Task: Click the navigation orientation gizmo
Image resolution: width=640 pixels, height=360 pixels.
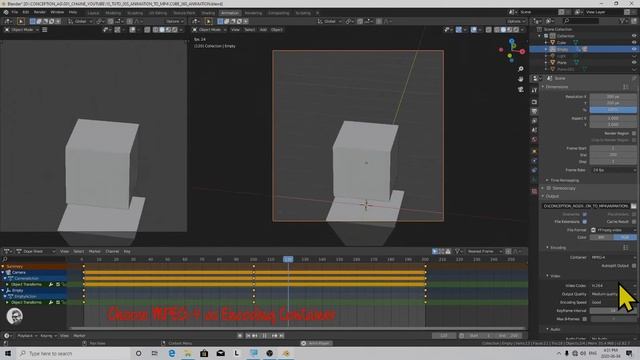Action: click(512, 50)
